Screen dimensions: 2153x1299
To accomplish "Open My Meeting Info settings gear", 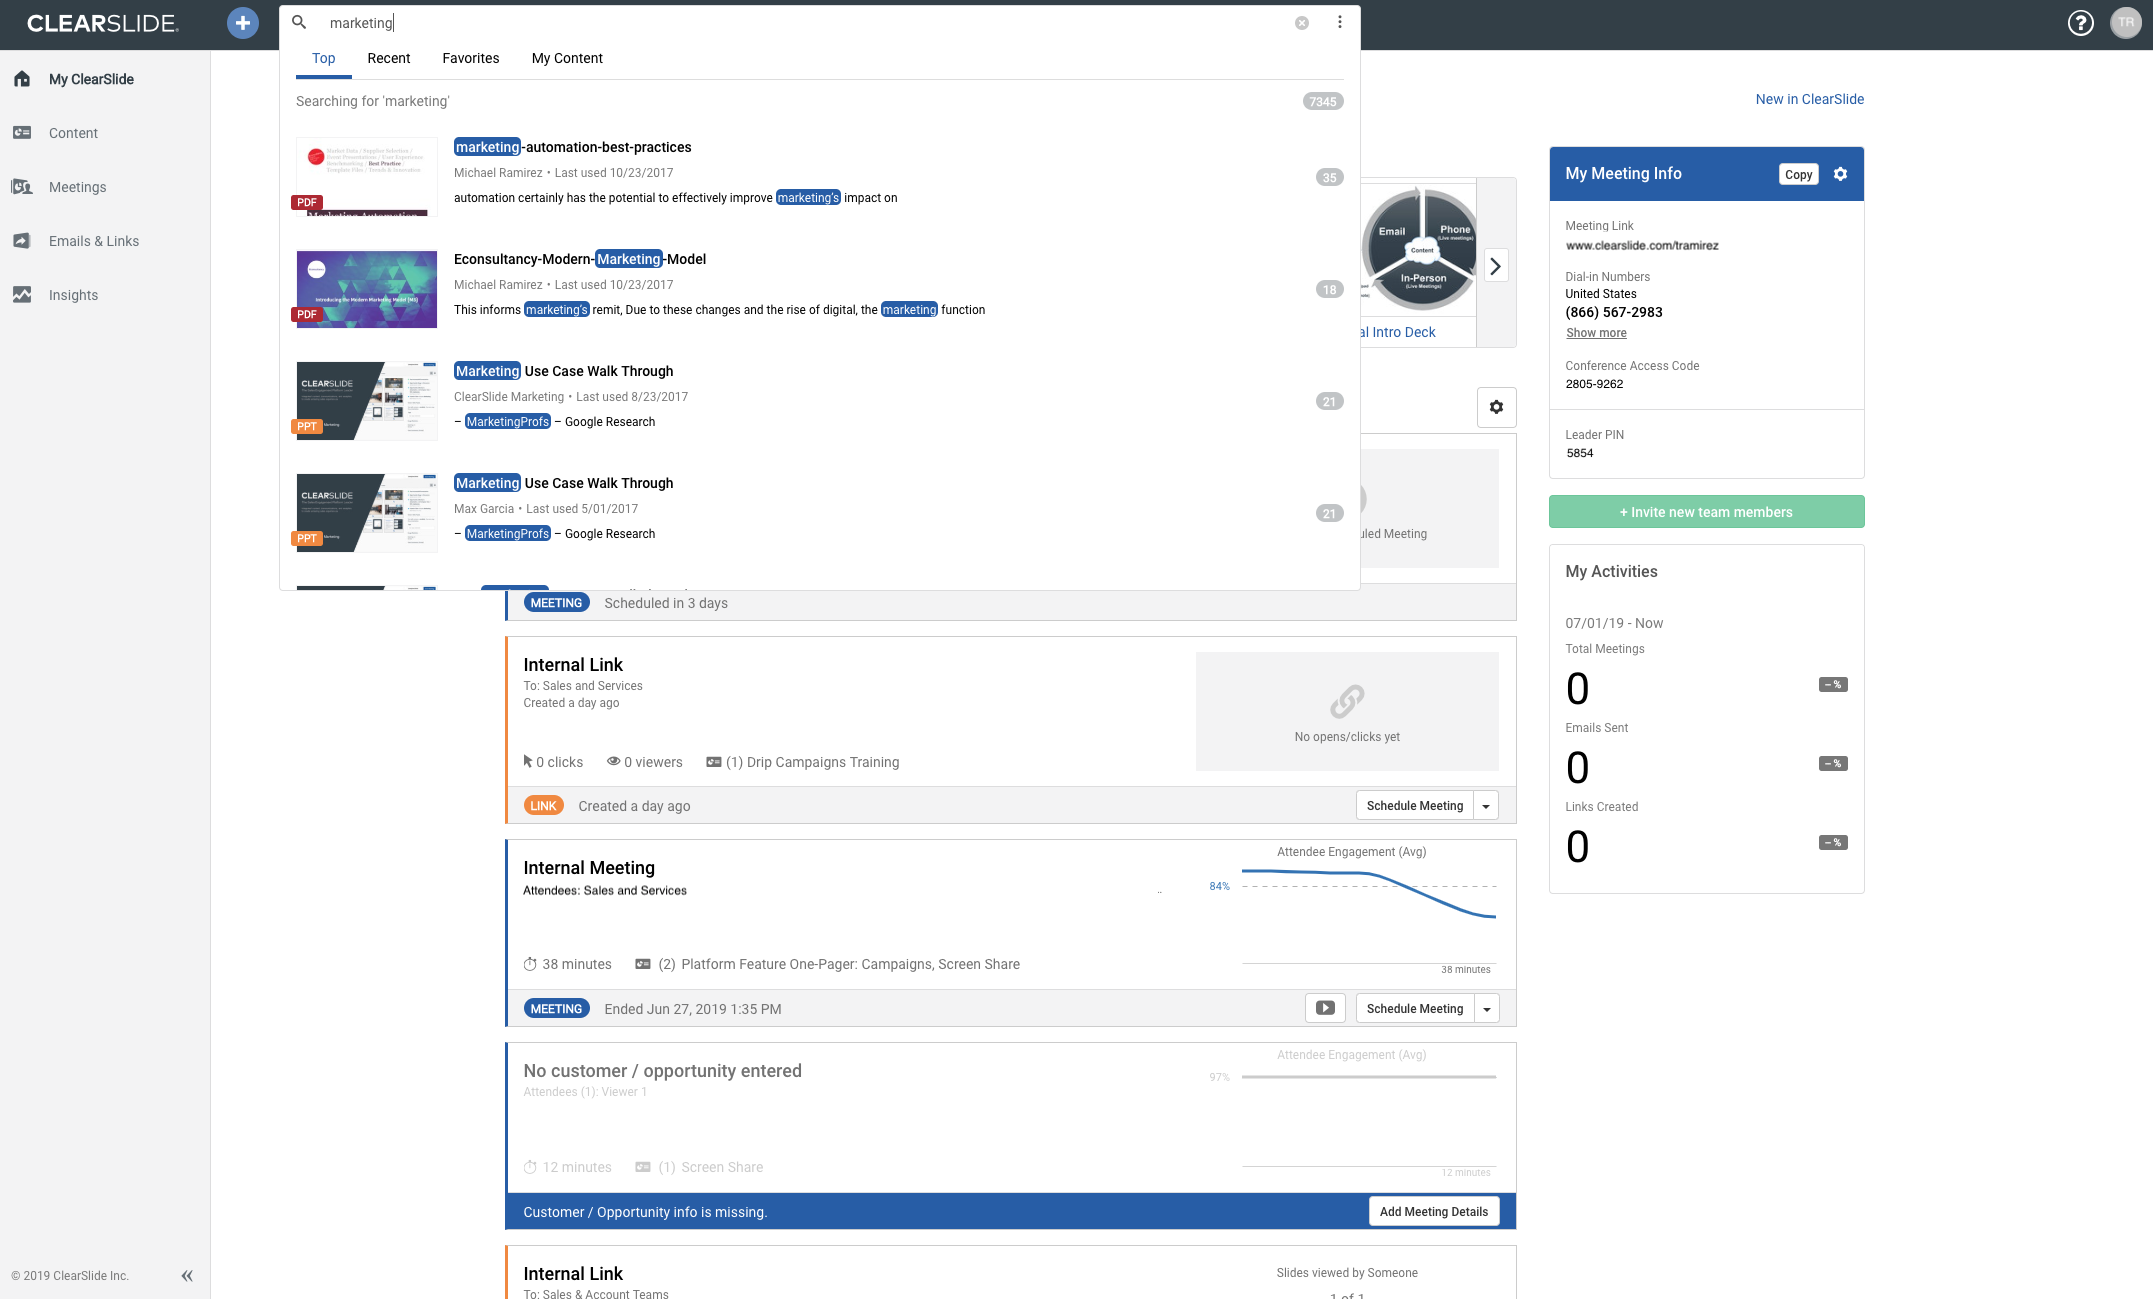I will 1840,174.
